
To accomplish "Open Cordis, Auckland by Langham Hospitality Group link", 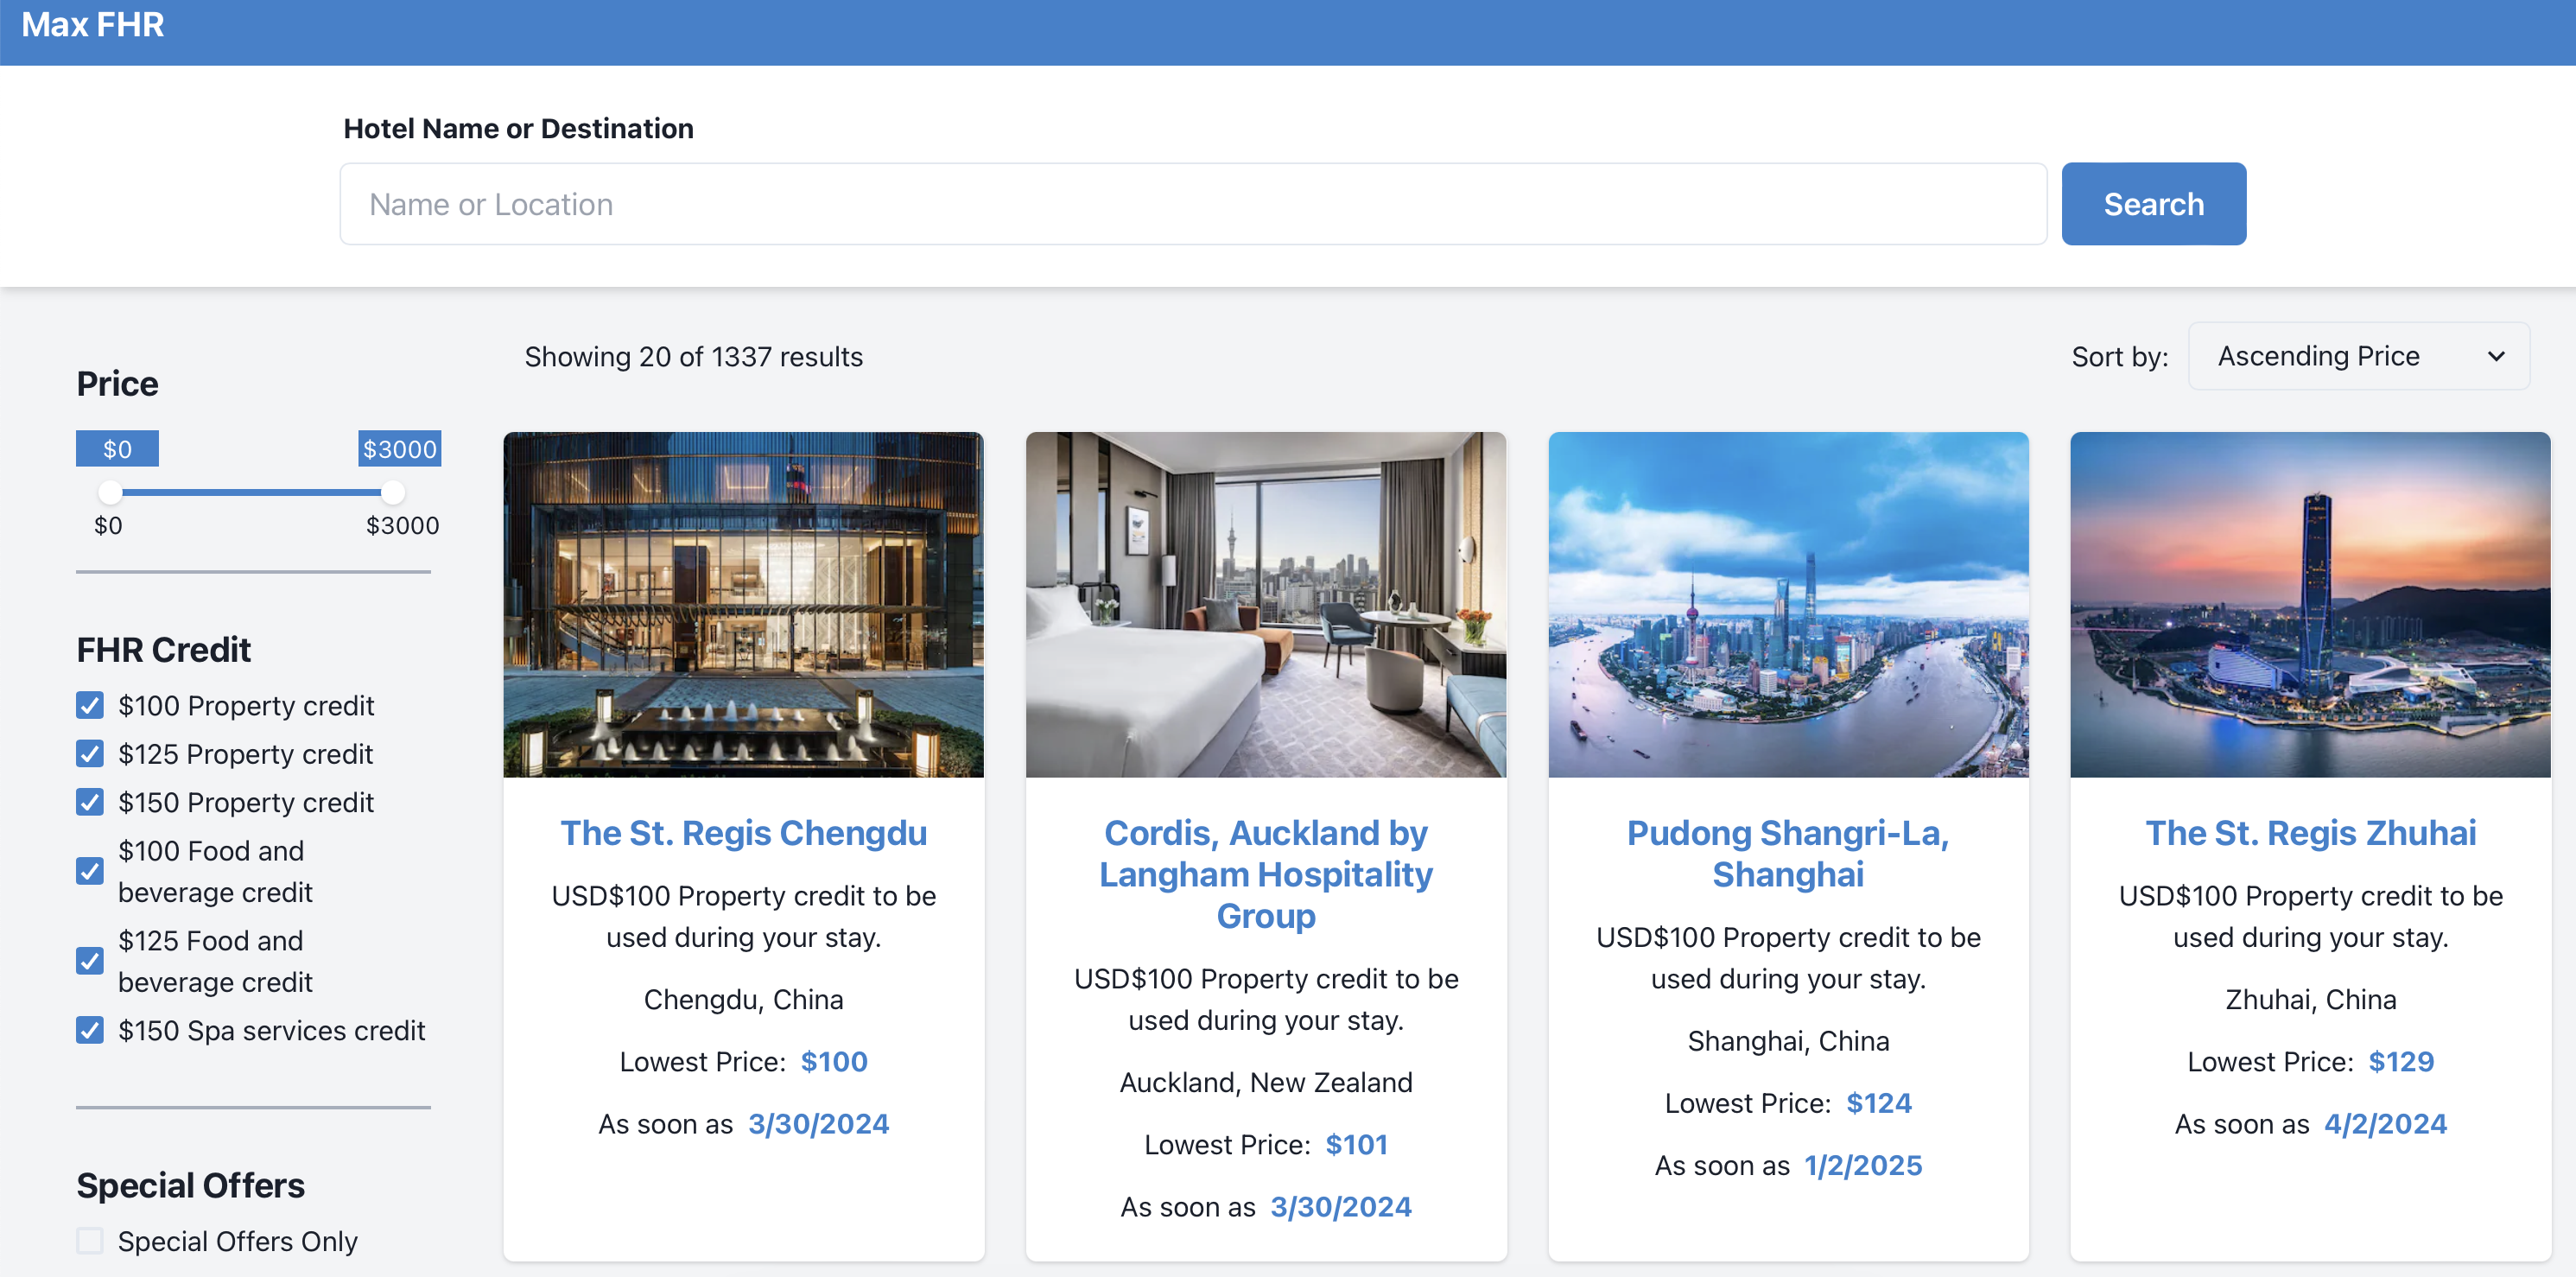I will (1265, 874).
